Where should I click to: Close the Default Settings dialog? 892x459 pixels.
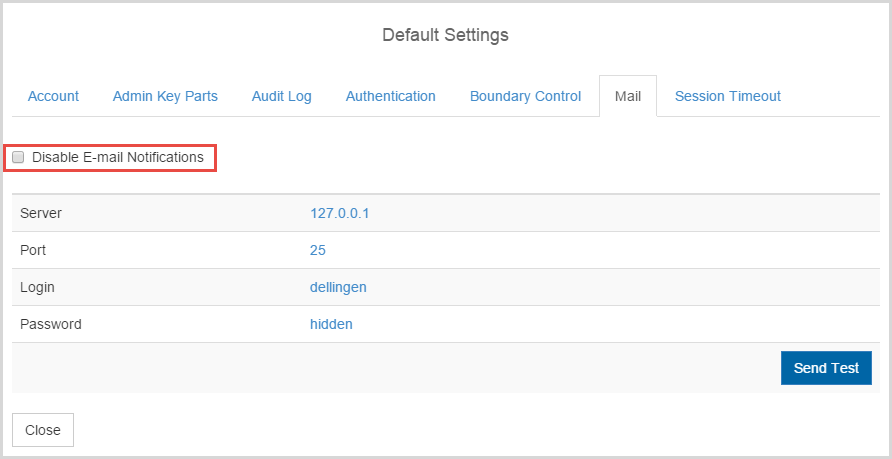point(43,430)
